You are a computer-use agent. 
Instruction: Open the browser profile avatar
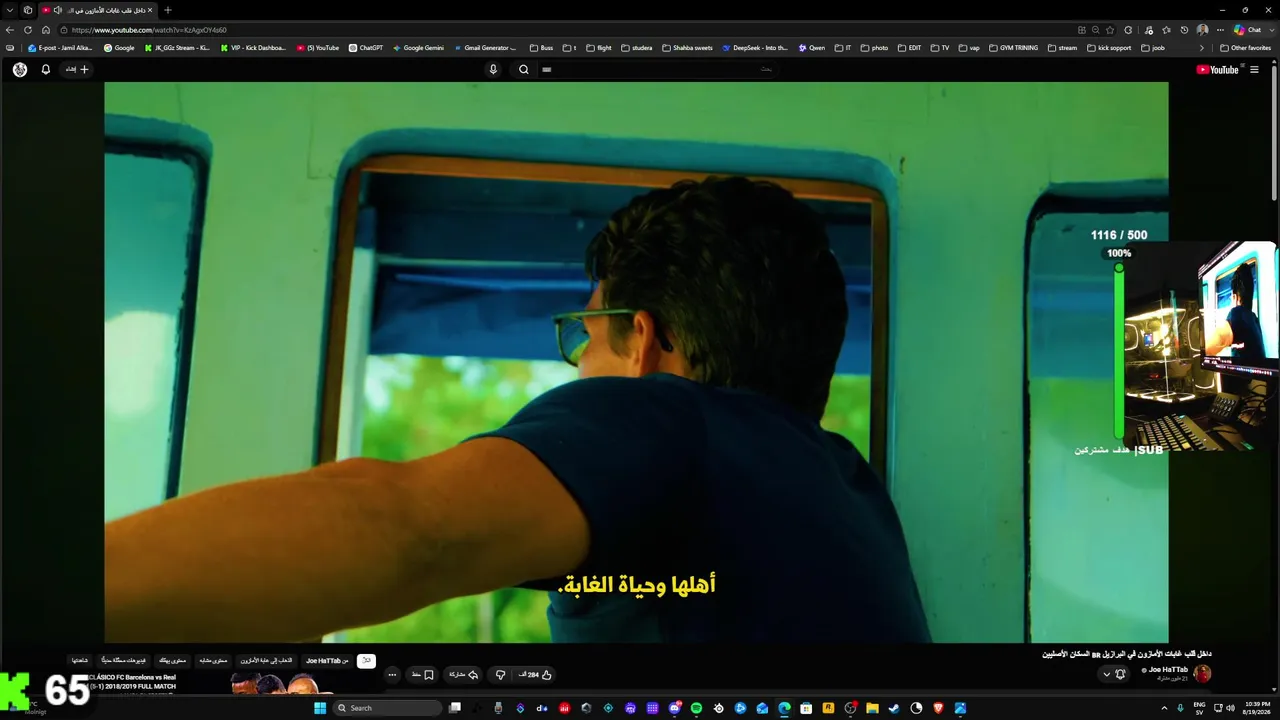pos(1202,30)
